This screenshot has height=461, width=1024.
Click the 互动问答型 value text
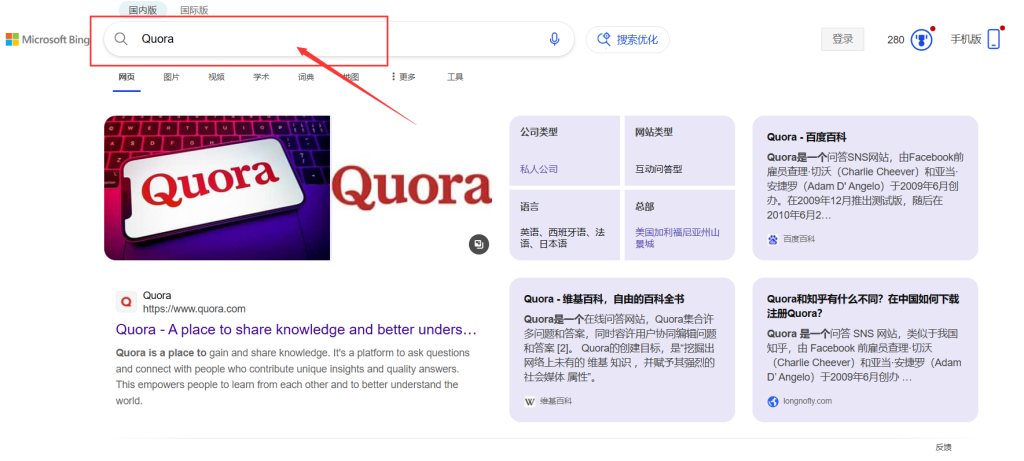659,169
